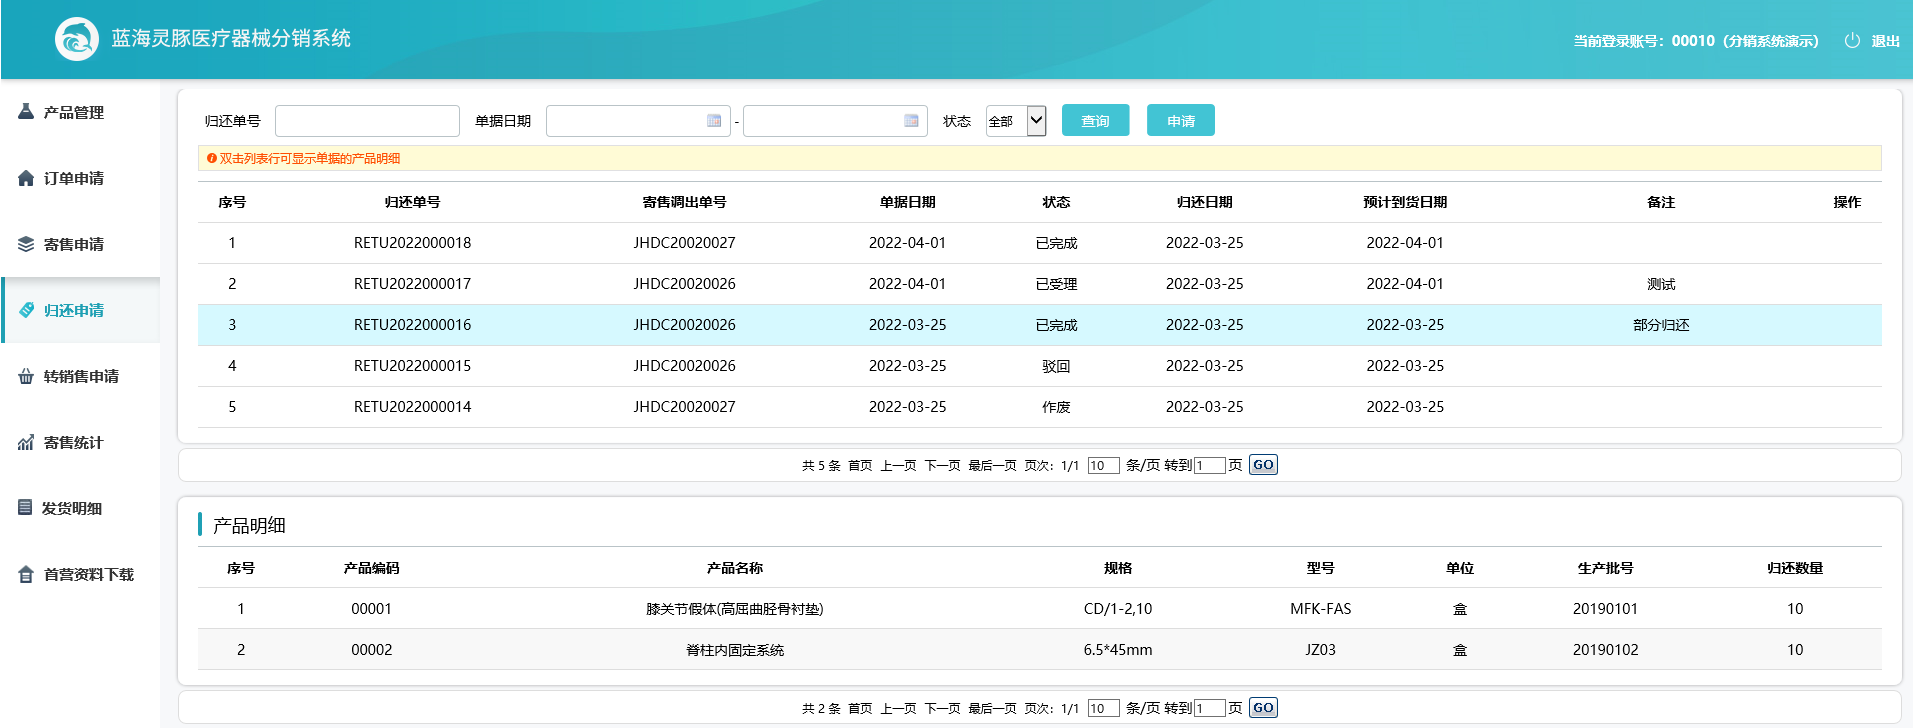Viewport: 1914px width, 728px height.
Task: Click 上一页 in return list pagination
Action: pyautogui.click(x=898, y=466)
